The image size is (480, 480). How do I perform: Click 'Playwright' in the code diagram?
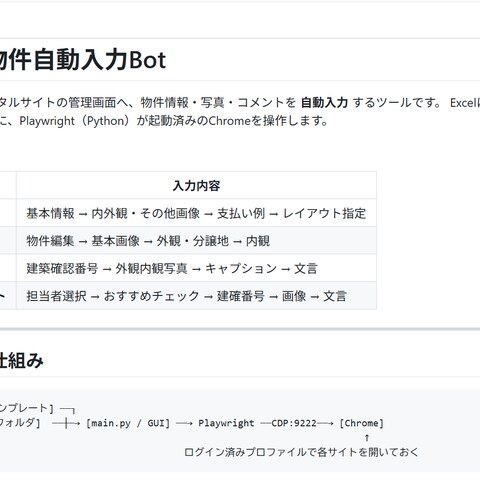pos(226,423)
